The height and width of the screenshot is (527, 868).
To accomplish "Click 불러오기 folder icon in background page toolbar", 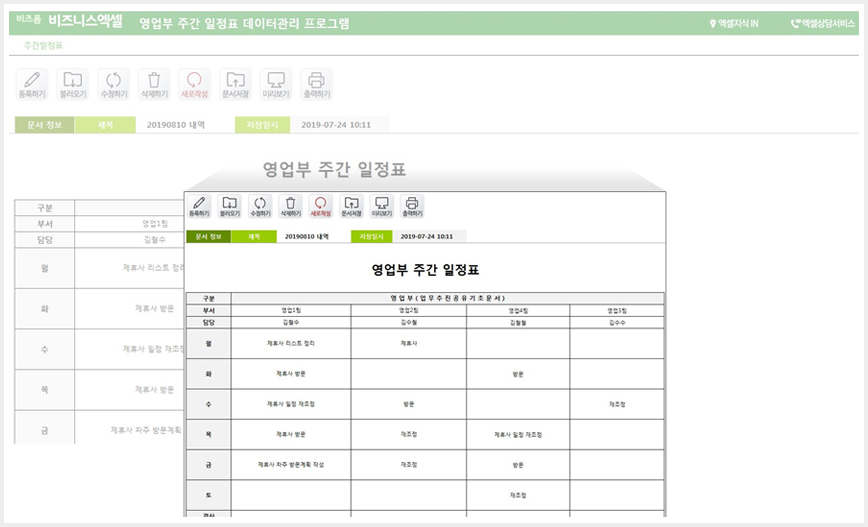I will (x=73, y=84).
